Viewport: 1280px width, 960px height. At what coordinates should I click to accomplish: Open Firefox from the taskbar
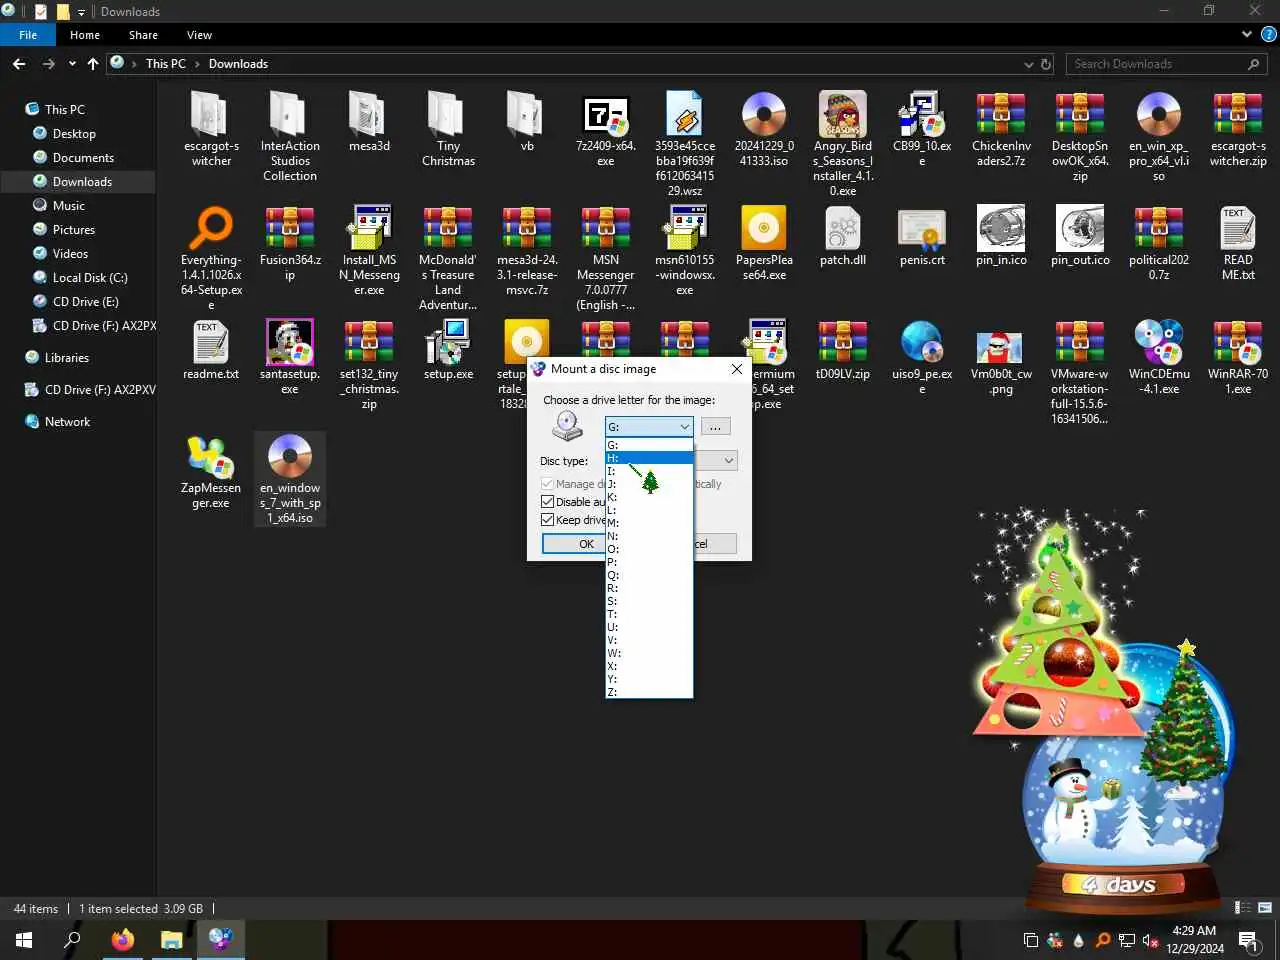pos(123,940)
